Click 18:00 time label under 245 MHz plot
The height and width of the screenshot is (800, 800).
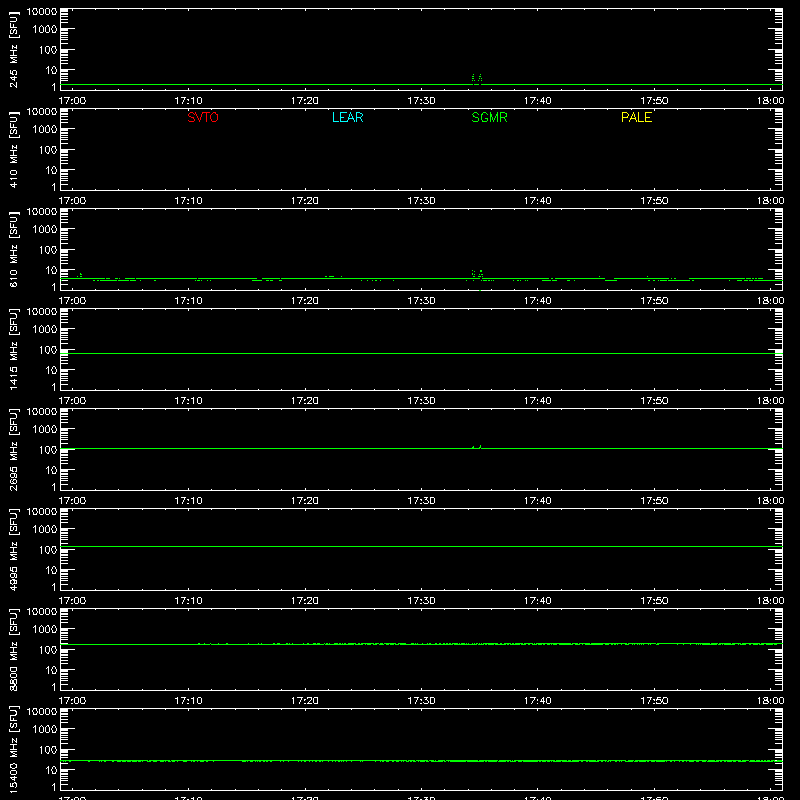770,101
